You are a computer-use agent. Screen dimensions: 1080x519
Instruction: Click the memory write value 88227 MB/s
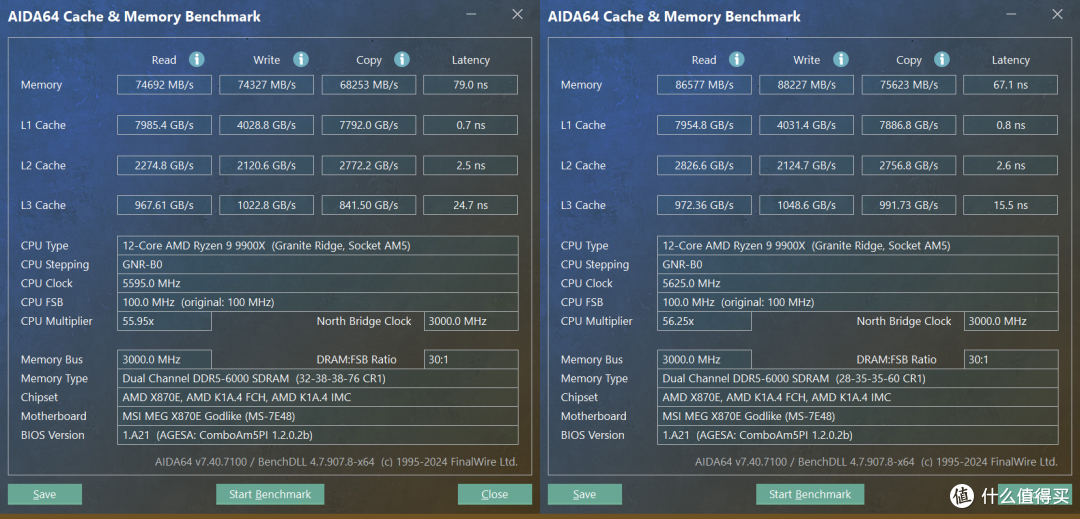click(806, 85)
